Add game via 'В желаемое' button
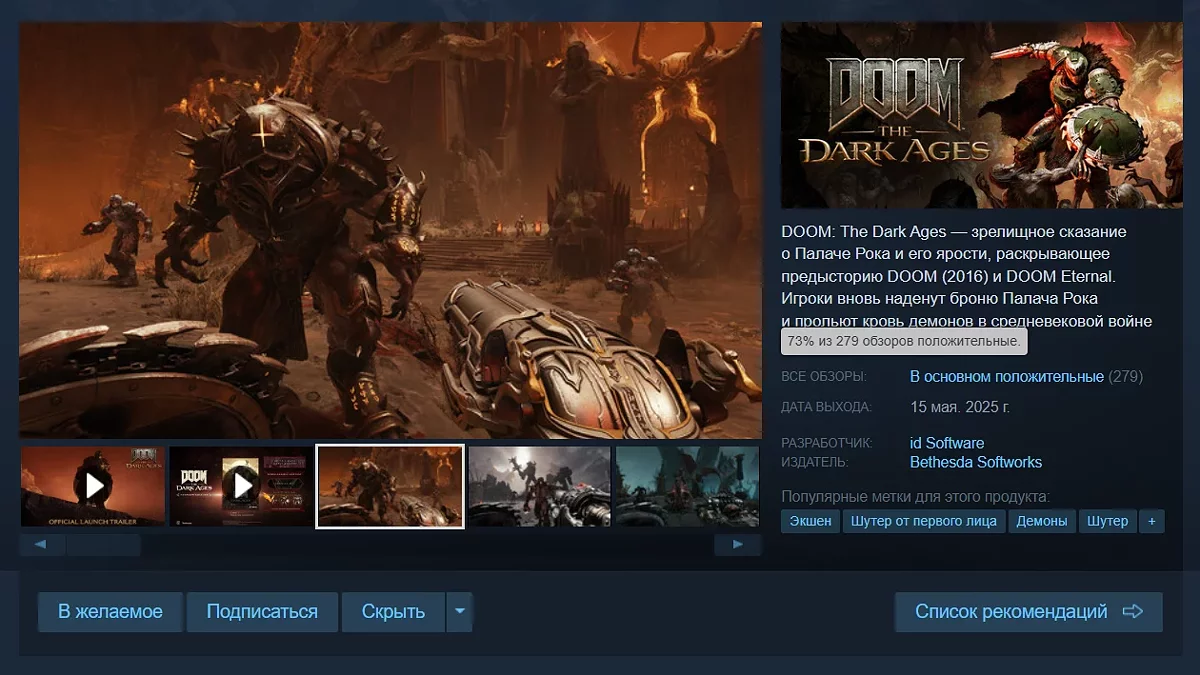 click(110, 612)
